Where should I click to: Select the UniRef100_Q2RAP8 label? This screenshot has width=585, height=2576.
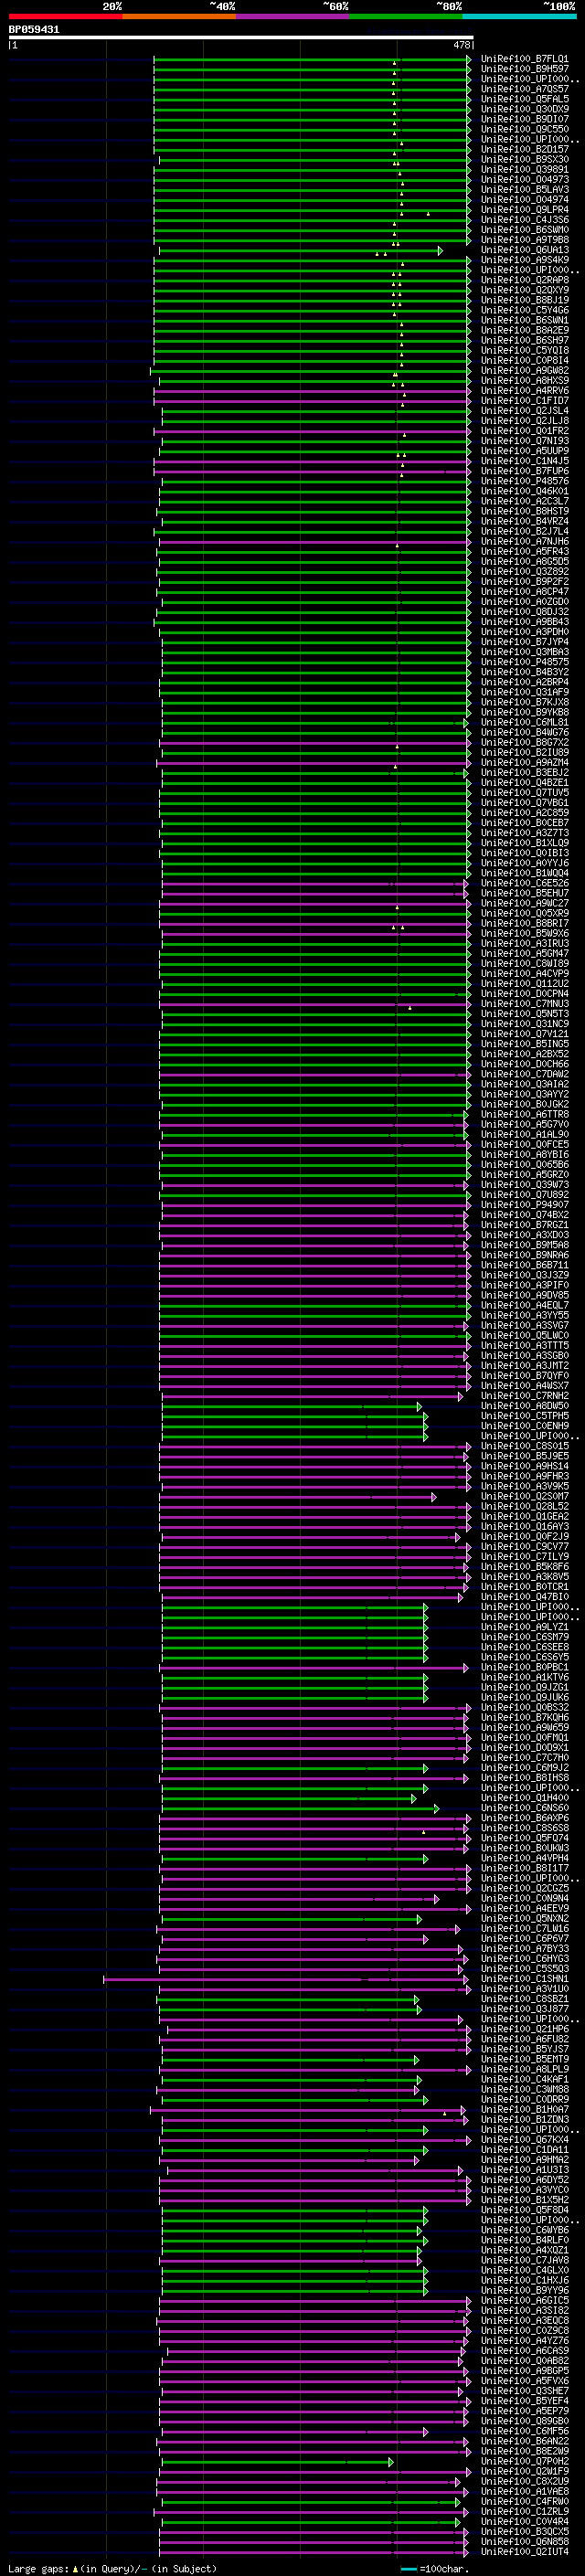coord(524,280)
